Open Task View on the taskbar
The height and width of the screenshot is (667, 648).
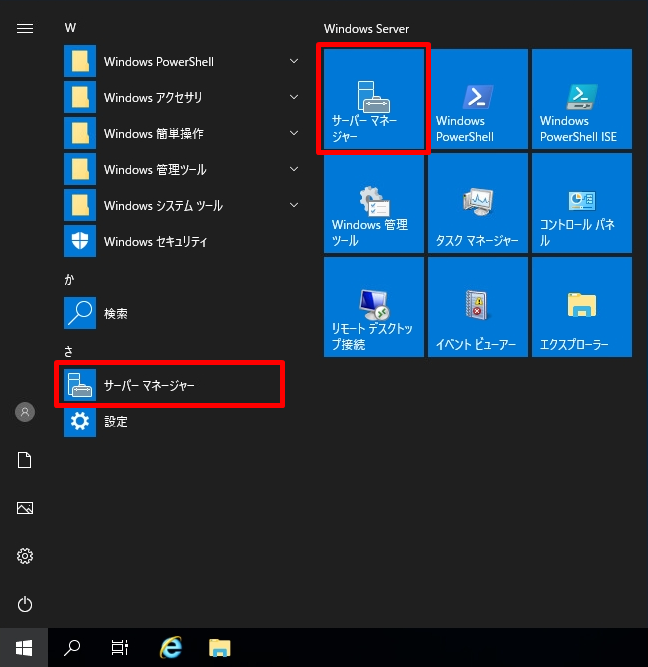click(120, 648)
